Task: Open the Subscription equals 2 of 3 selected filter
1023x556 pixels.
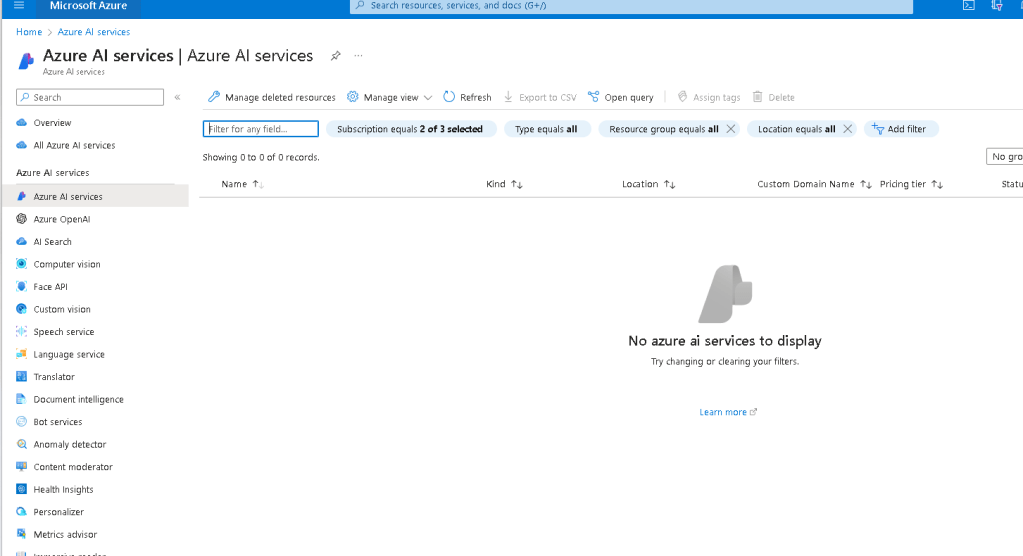Action: 411,129
